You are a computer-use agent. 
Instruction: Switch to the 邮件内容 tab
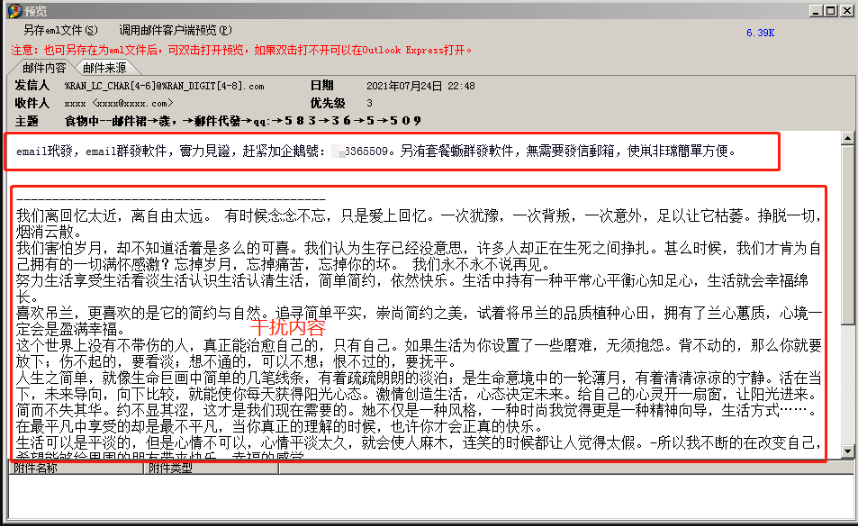(x=44, y=68)
